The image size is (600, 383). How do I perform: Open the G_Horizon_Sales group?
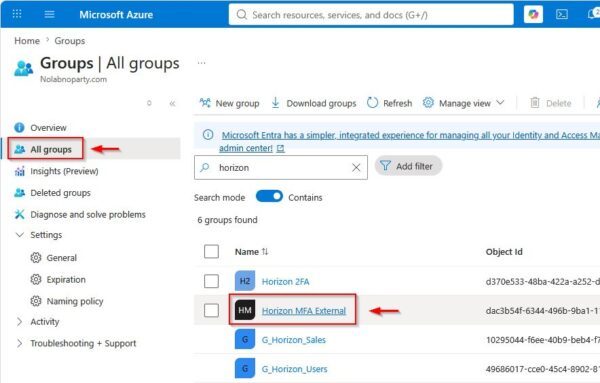pyautogui.click(x=293, y=340)
